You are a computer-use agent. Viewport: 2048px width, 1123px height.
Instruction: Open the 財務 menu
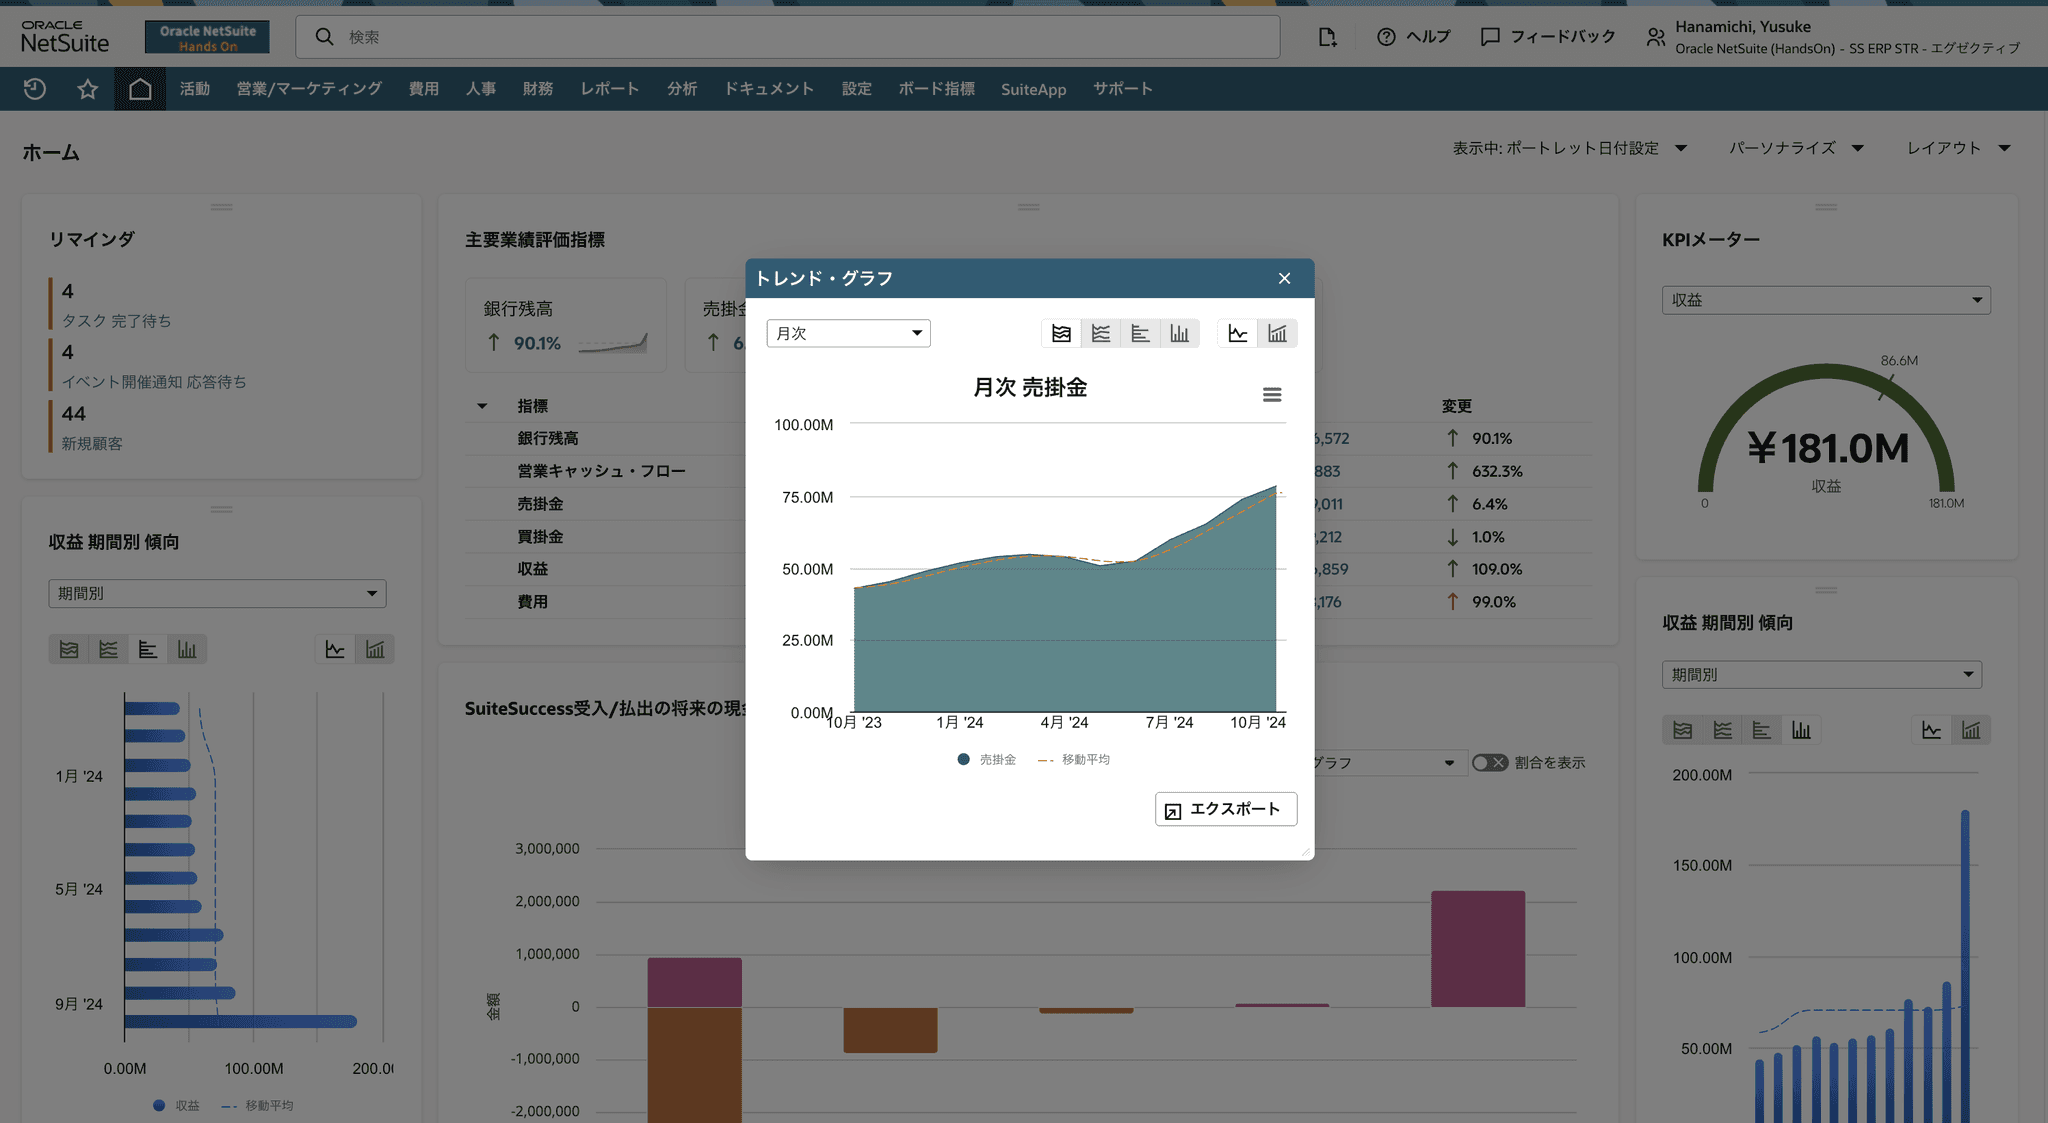[538, 89]
